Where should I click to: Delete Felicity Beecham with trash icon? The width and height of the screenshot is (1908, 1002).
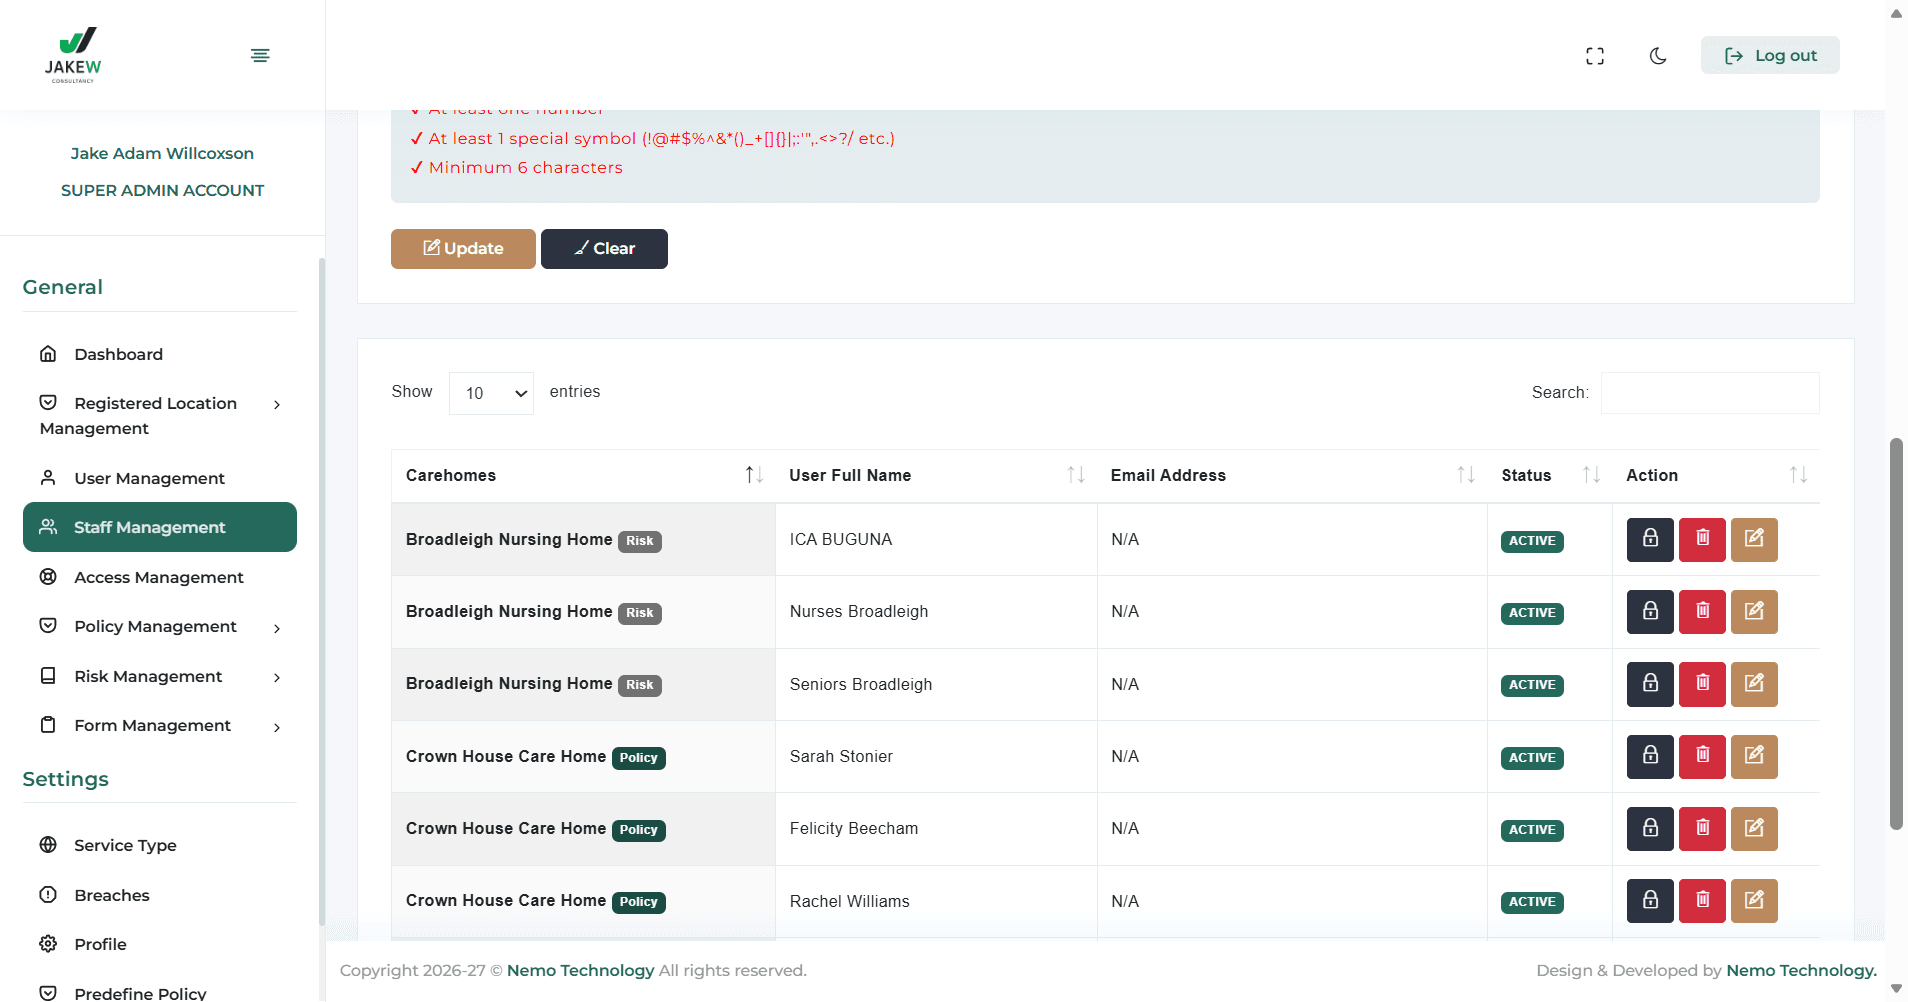[x=1702, y=829]
